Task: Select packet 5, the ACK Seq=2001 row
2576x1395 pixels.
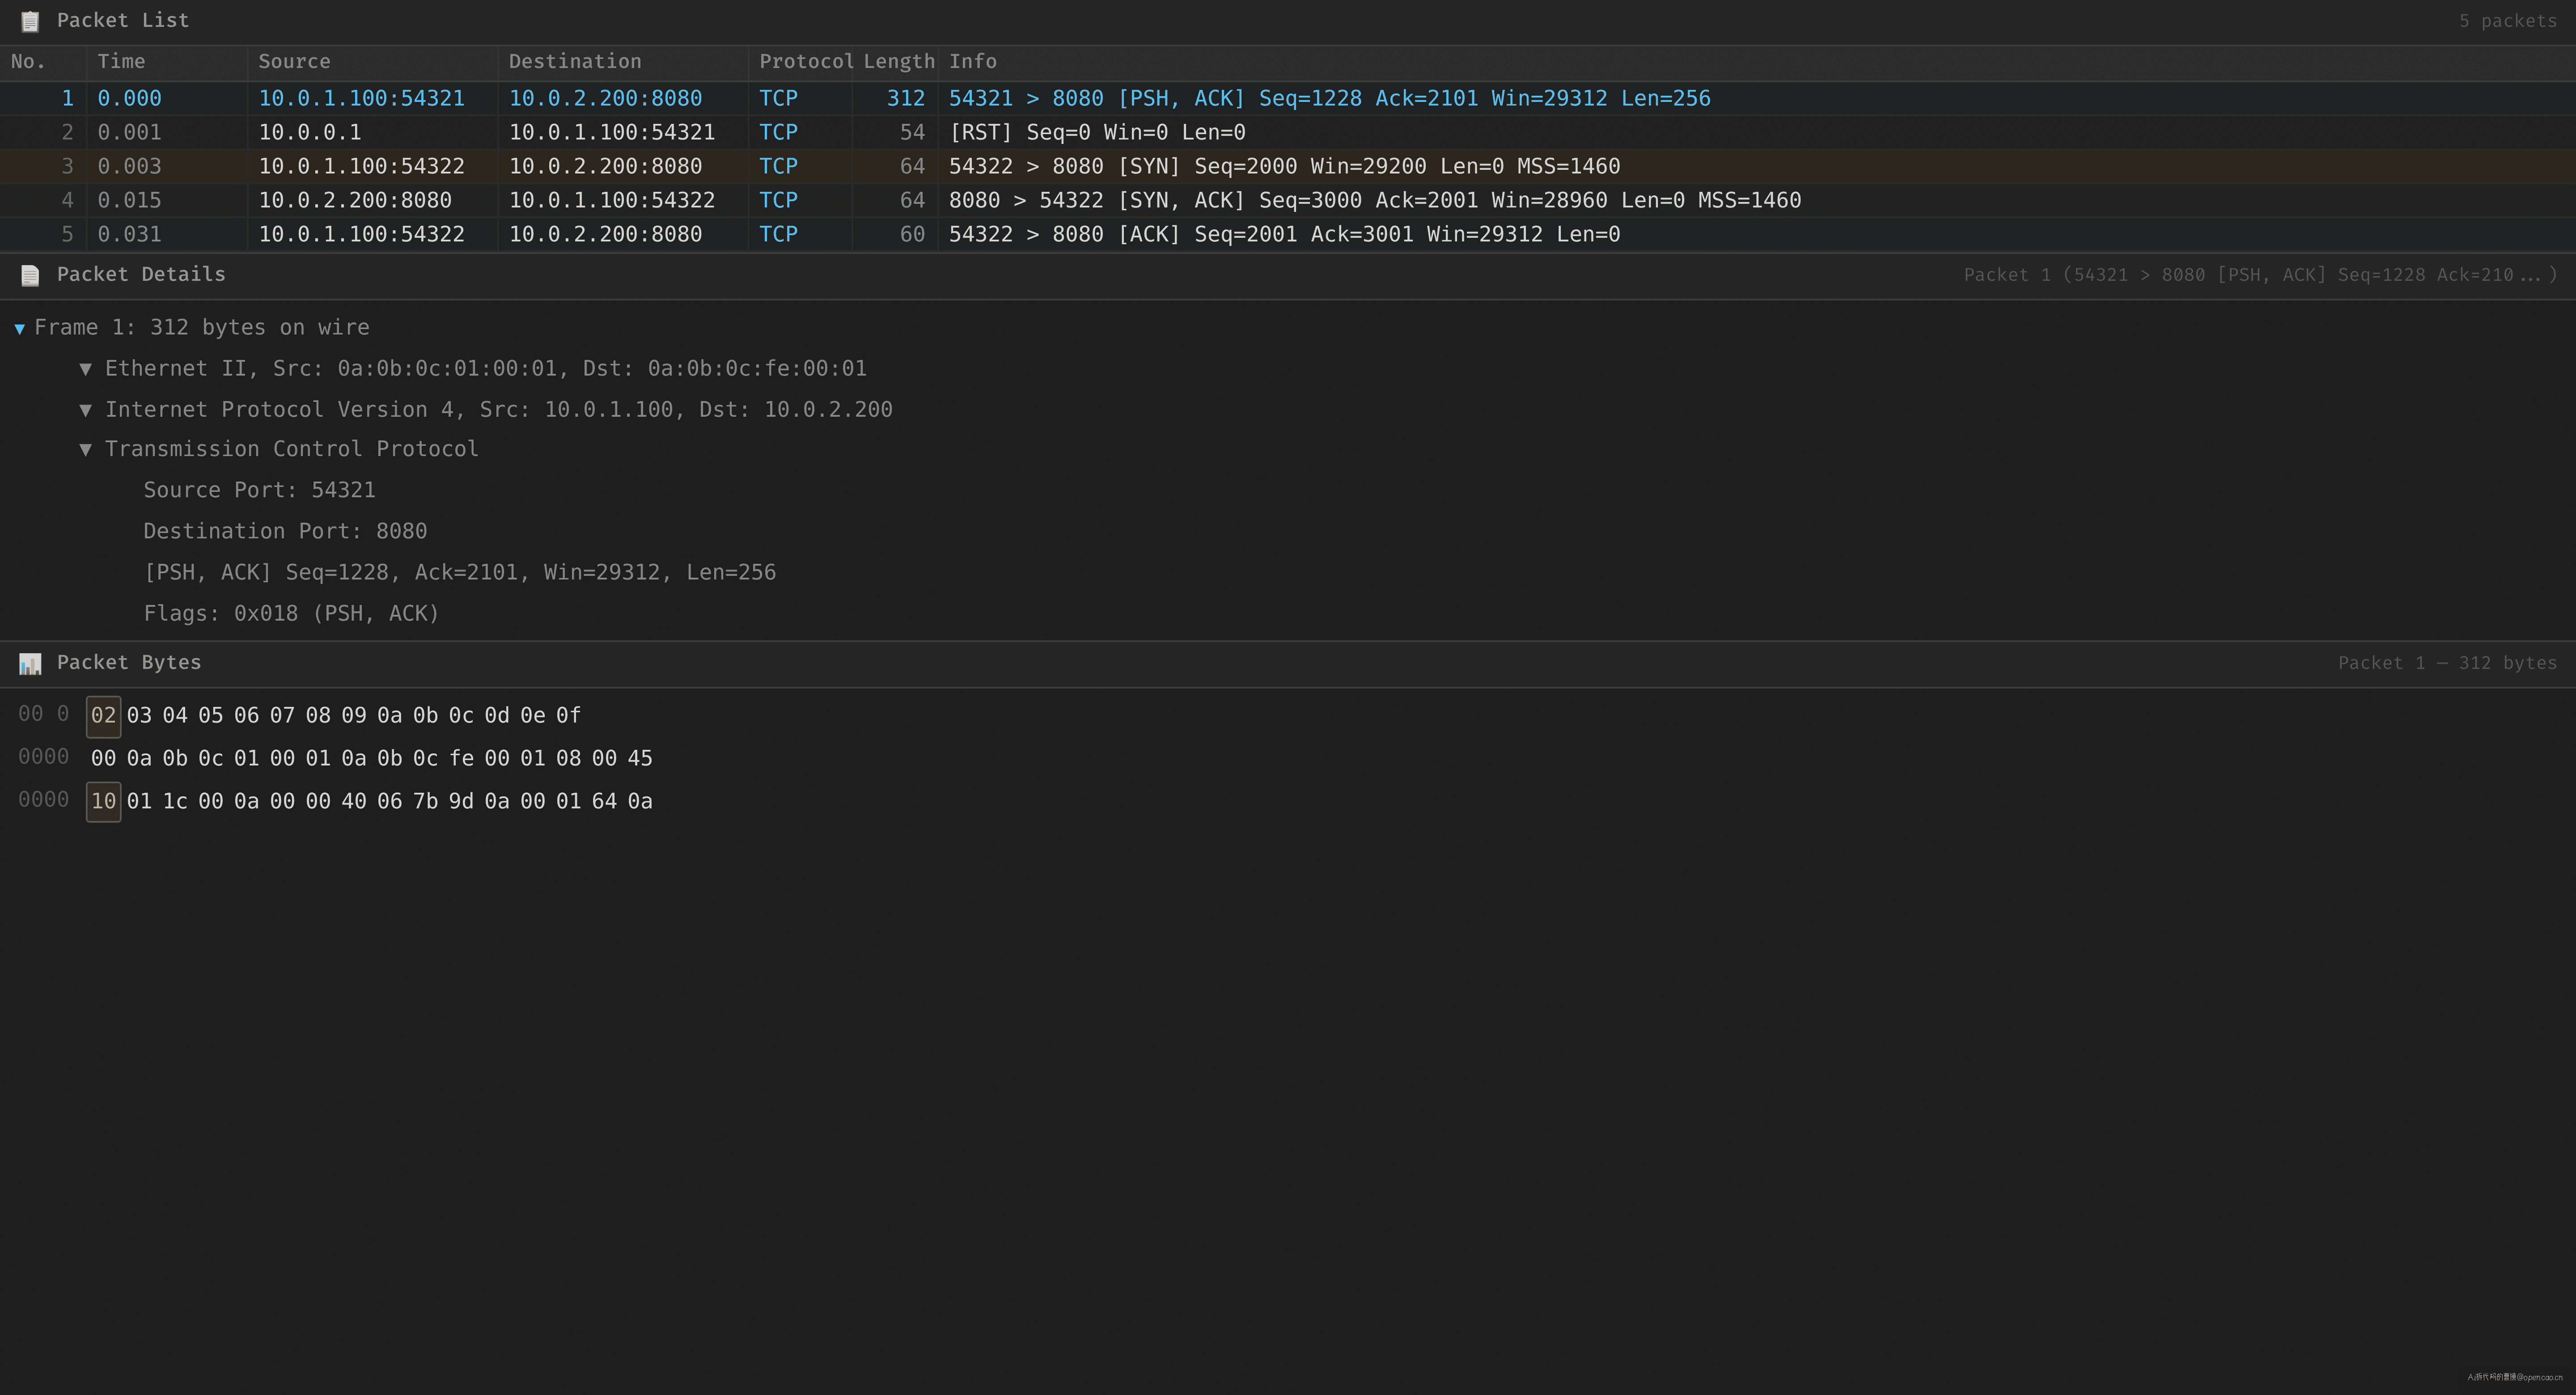Action: 1288,234
